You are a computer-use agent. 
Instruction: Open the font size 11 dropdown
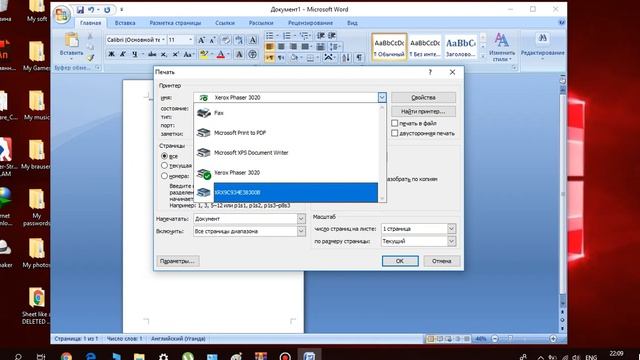click(191, 40)
